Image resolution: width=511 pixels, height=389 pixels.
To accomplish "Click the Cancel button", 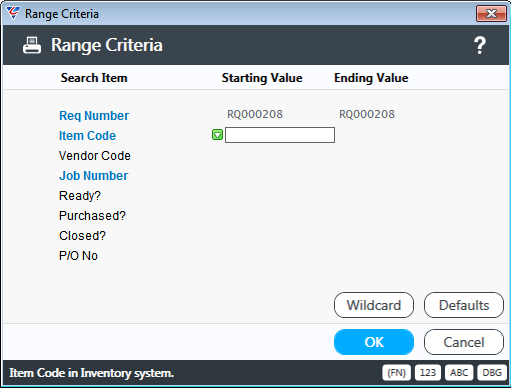I will (x=464, y=342).
